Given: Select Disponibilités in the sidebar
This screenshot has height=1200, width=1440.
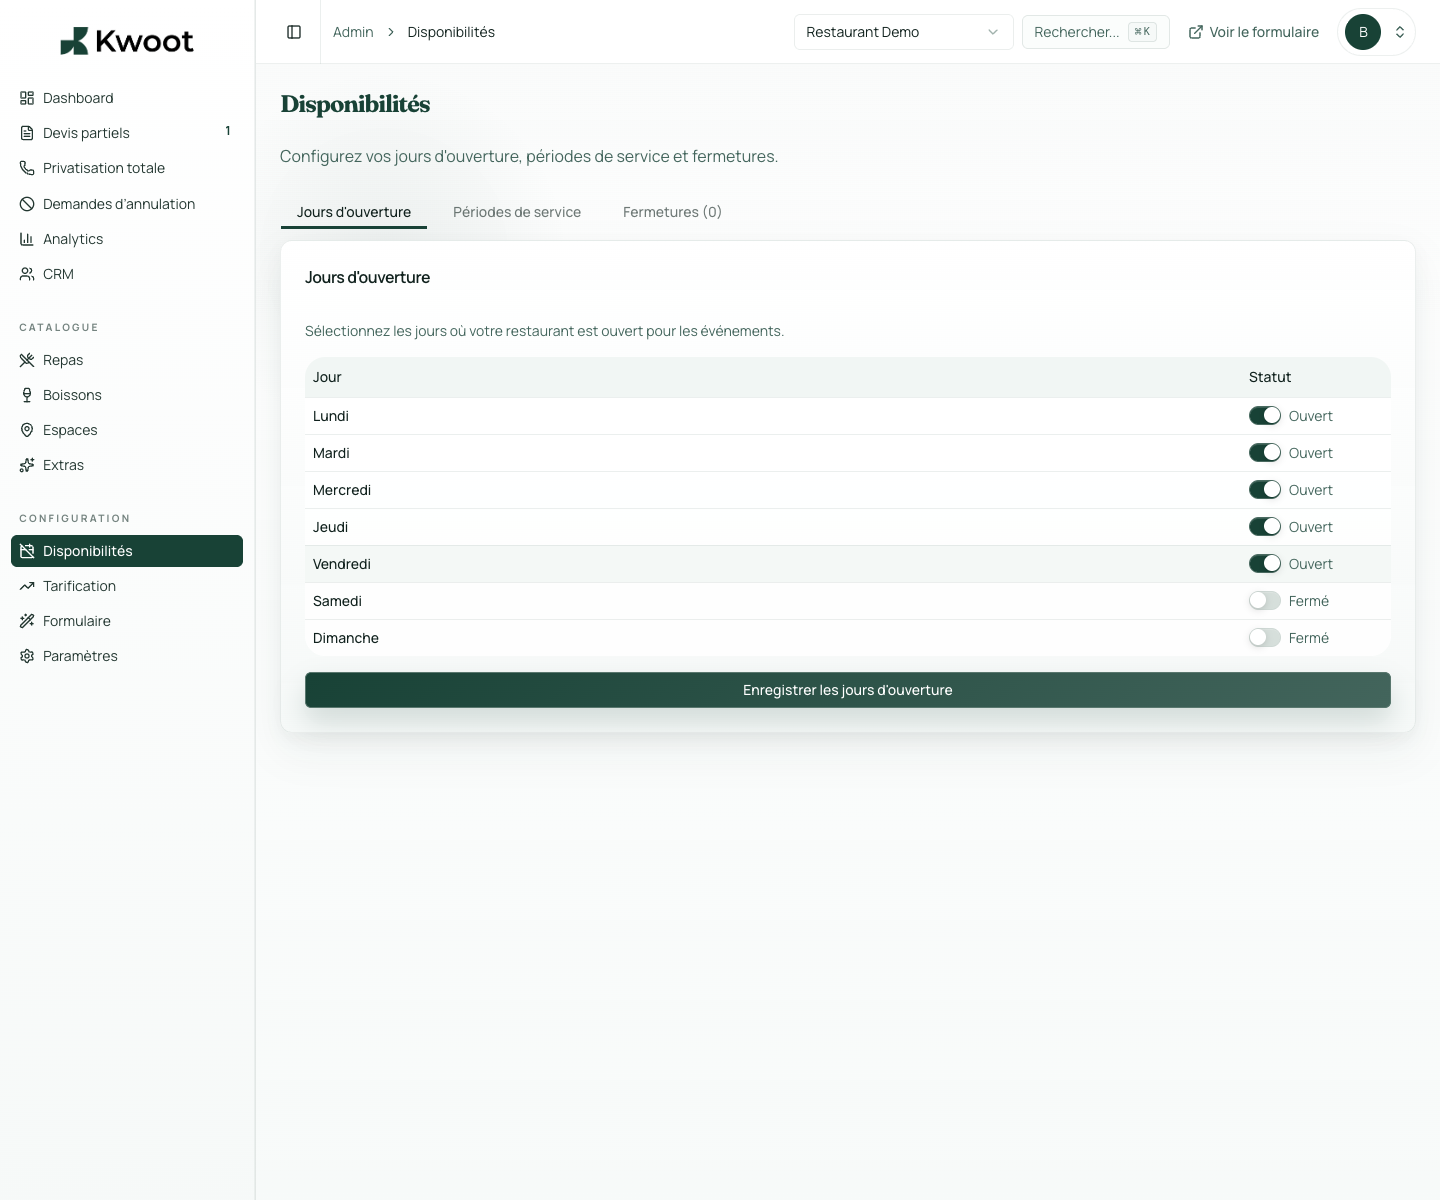Looking at the screenshot, I should tap(127, 551).
